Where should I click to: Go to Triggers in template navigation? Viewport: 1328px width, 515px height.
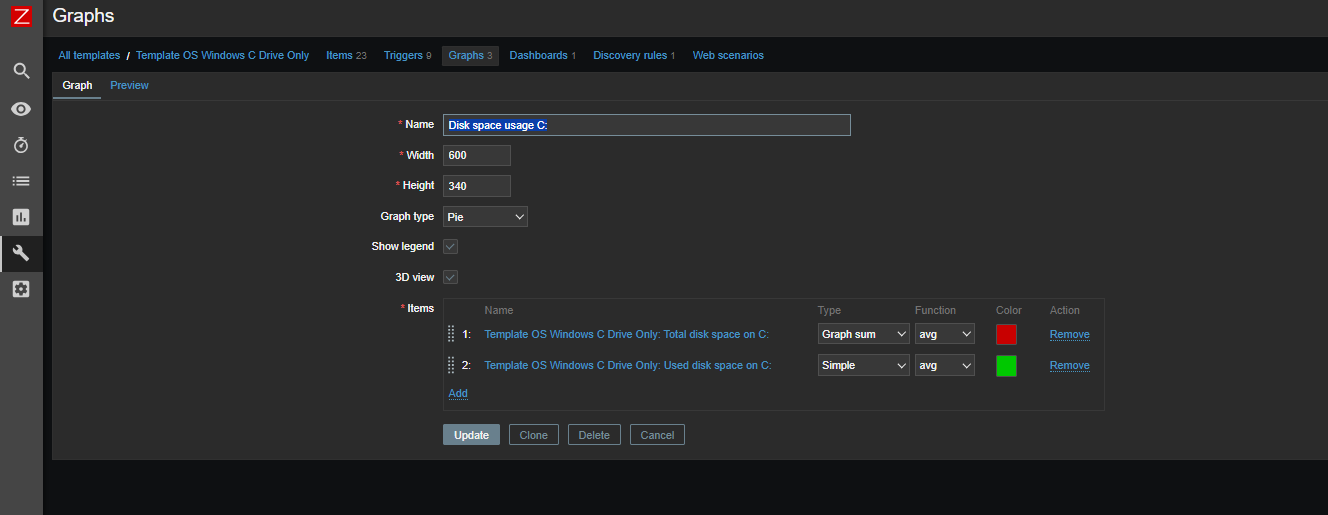coord(403,56)
